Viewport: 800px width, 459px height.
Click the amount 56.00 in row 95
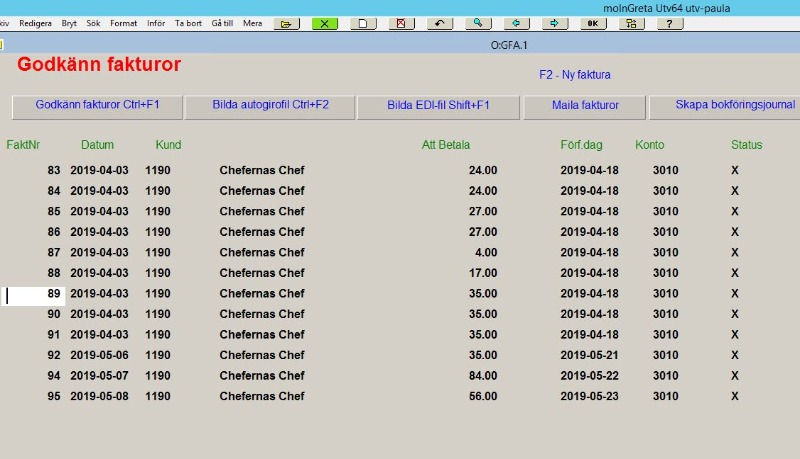pos(483,396)
